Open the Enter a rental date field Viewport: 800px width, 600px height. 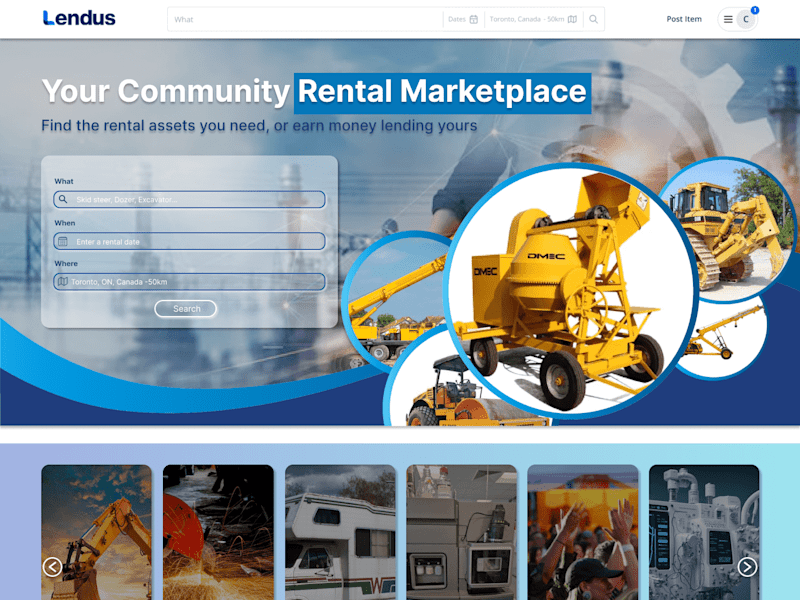pos(189,241)
